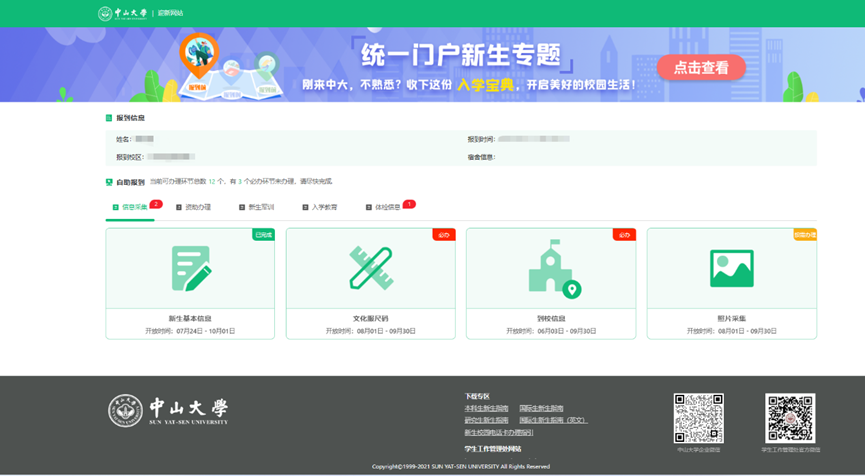Click the 报到校区 label
Viewport: 865px width, 476px height.
coord(130,157)
